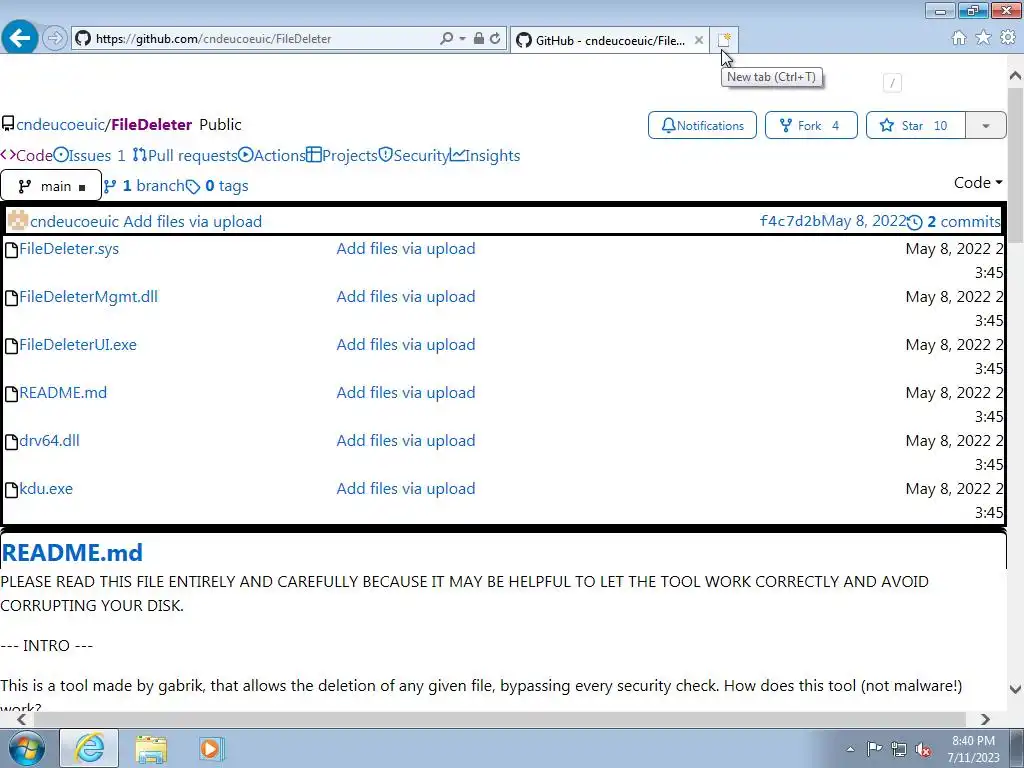Switch to the Pull requests tab
This screenshot has height=768, width=1024.
point(185,155)
